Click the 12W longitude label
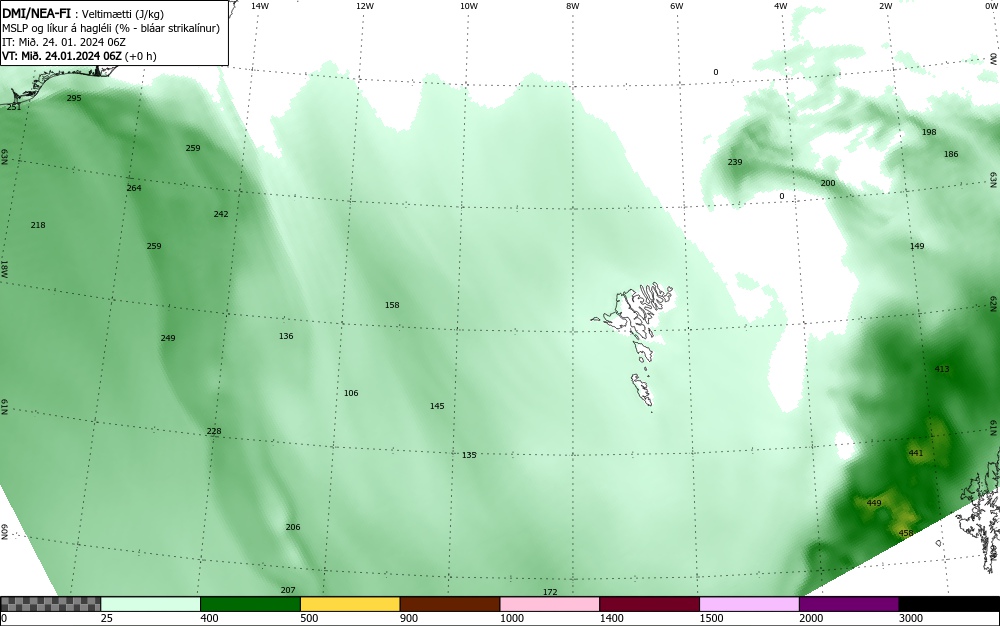 pyautogui.click(x=364, y=6)
